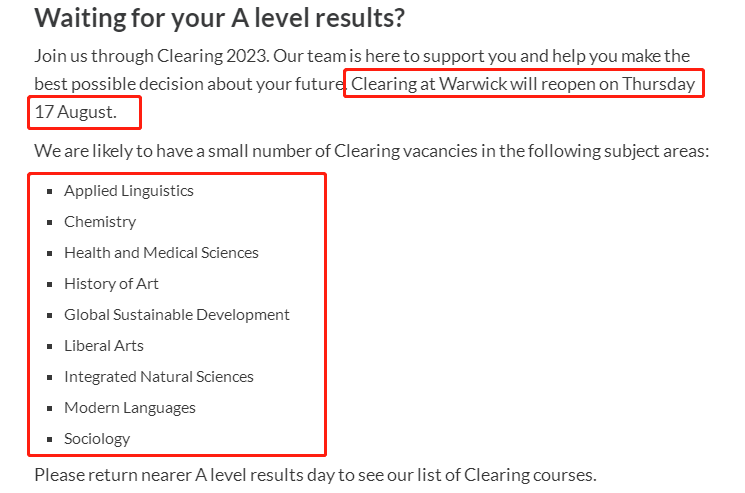The image size is (745, 493).
Task: Click Modern Languages subject
Action: pyautogui.click(x=130, y=408)
